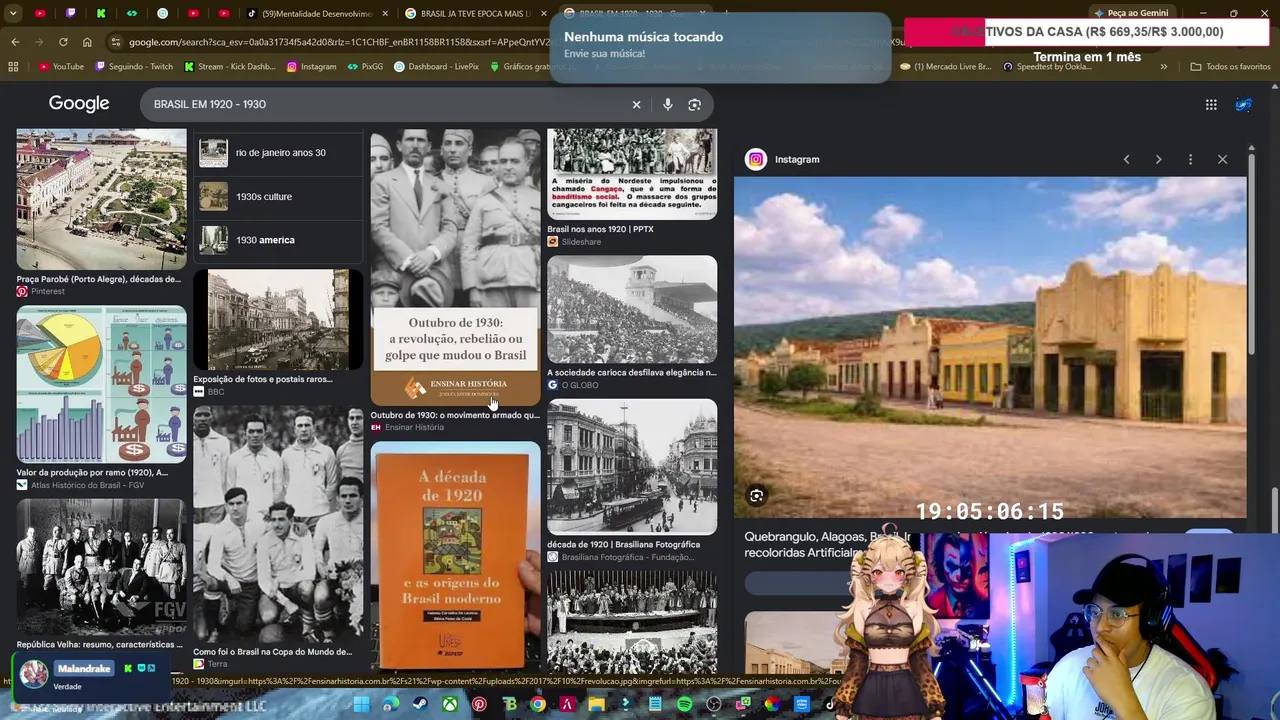Viewport: 1280px width, 720px height.
Task: Search inside image with the Lens button
Action: click(x=756, y=495)
